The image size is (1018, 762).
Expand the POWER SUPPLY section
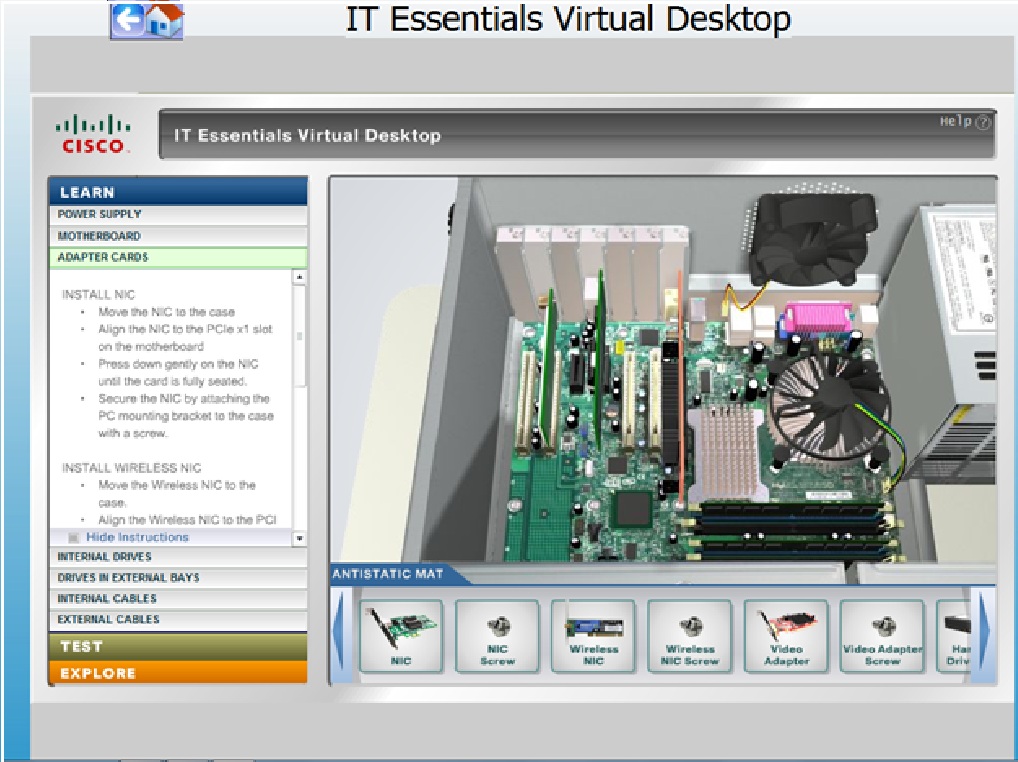click(177, 213)
